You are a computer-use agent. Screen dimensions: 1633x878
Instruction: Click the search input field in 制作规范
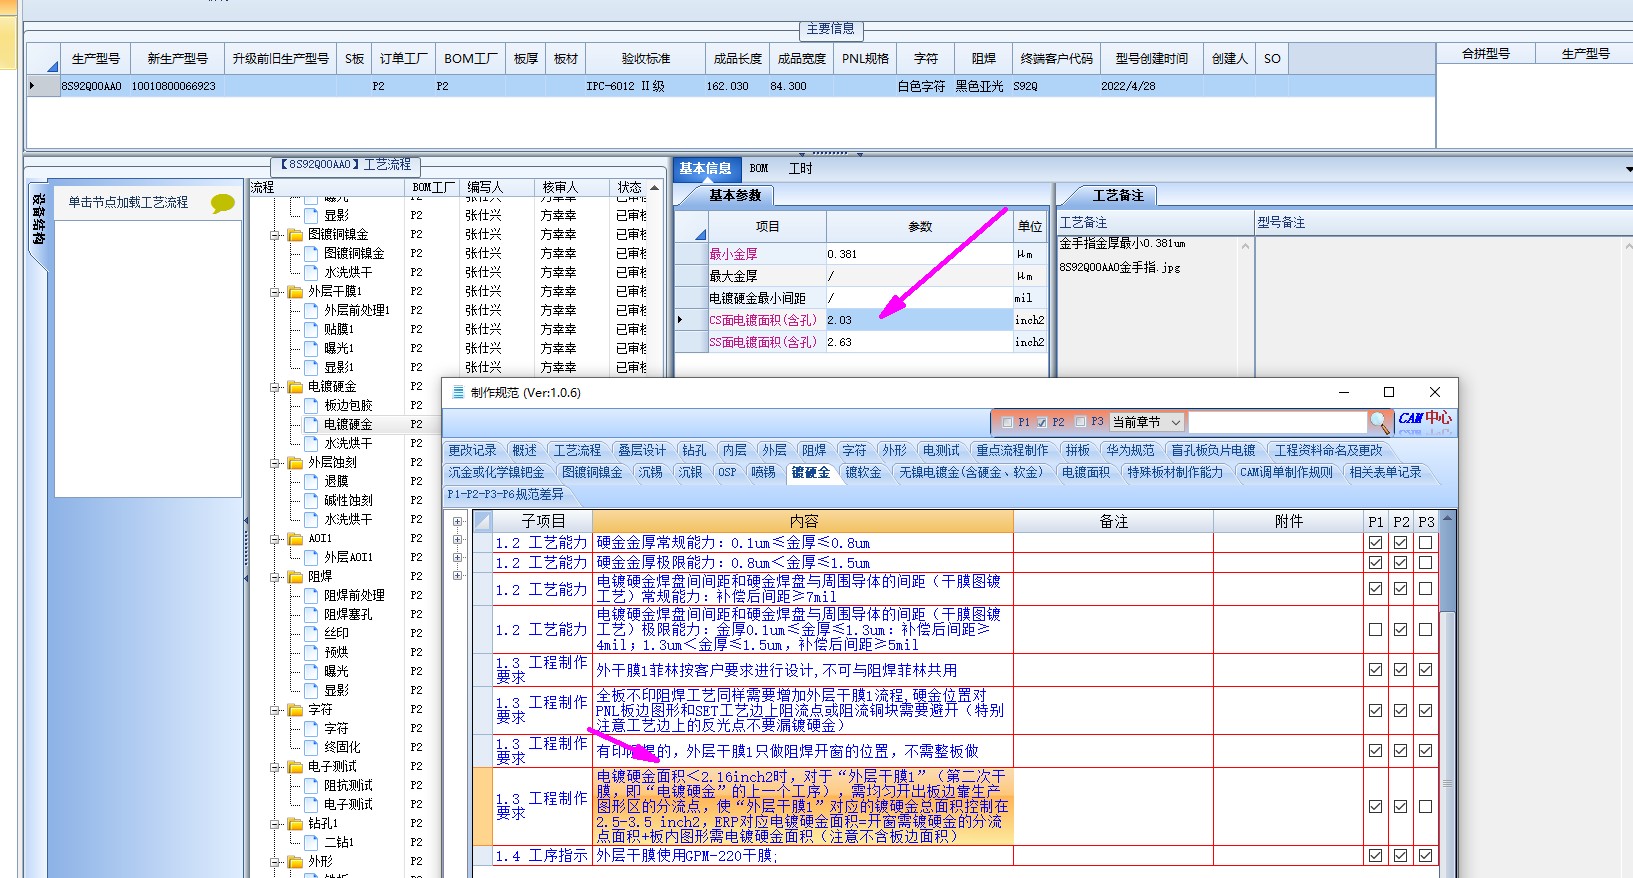(1277, 422)
